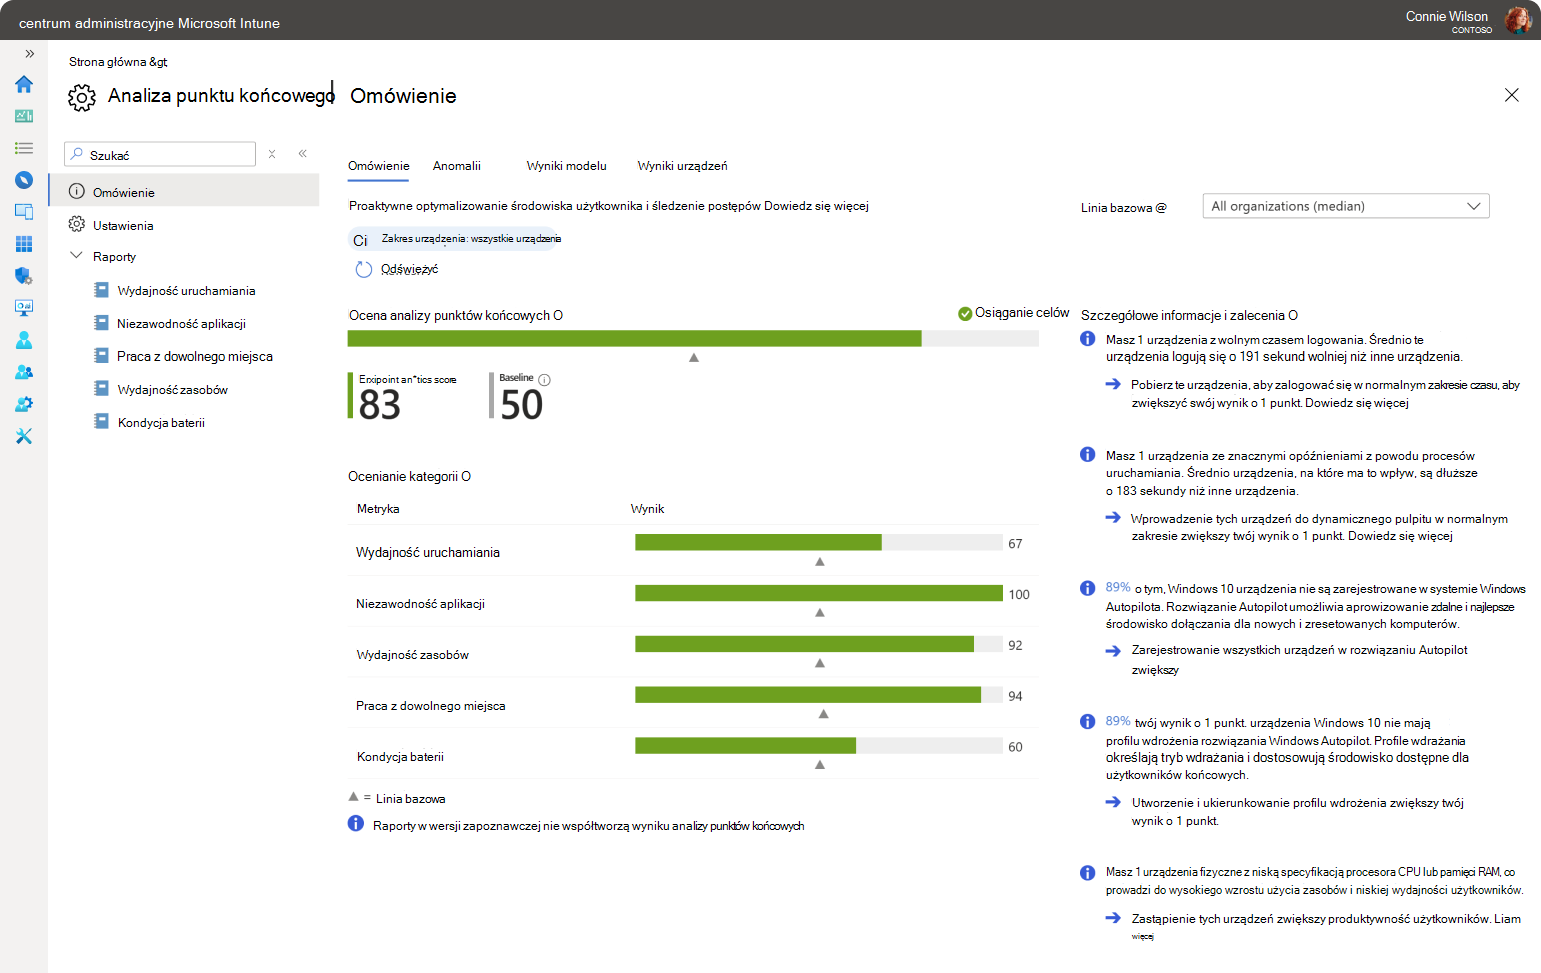This screenshot has height=973, width=1541.
Task: Switch to the Anomalii tab
Action: (457, 166)
